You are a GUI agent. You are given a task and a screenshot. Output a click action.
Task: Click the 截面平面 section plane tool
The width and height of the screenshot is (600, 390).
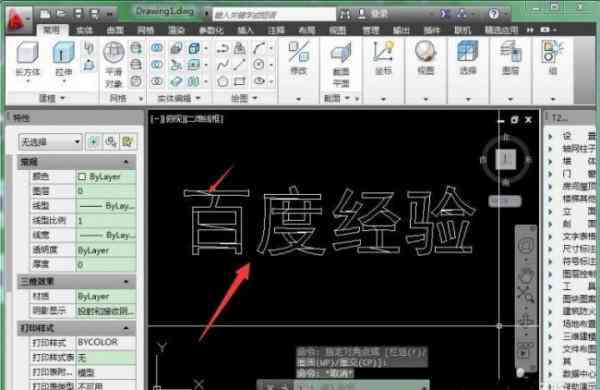point(341,64)
